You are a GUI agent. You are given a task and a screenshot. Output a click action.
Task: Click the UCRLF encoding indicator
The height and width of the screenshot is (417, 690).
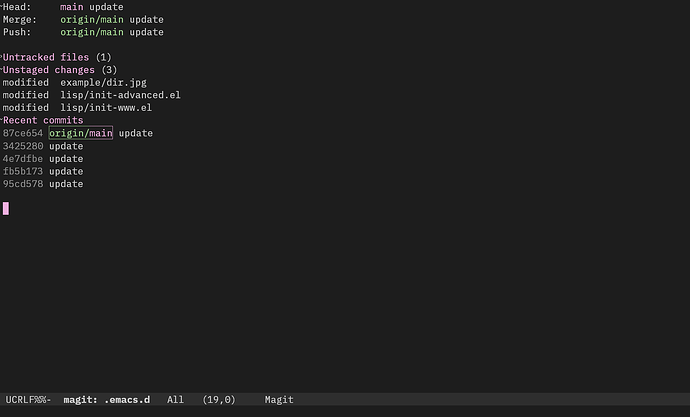tap(19, 400)
